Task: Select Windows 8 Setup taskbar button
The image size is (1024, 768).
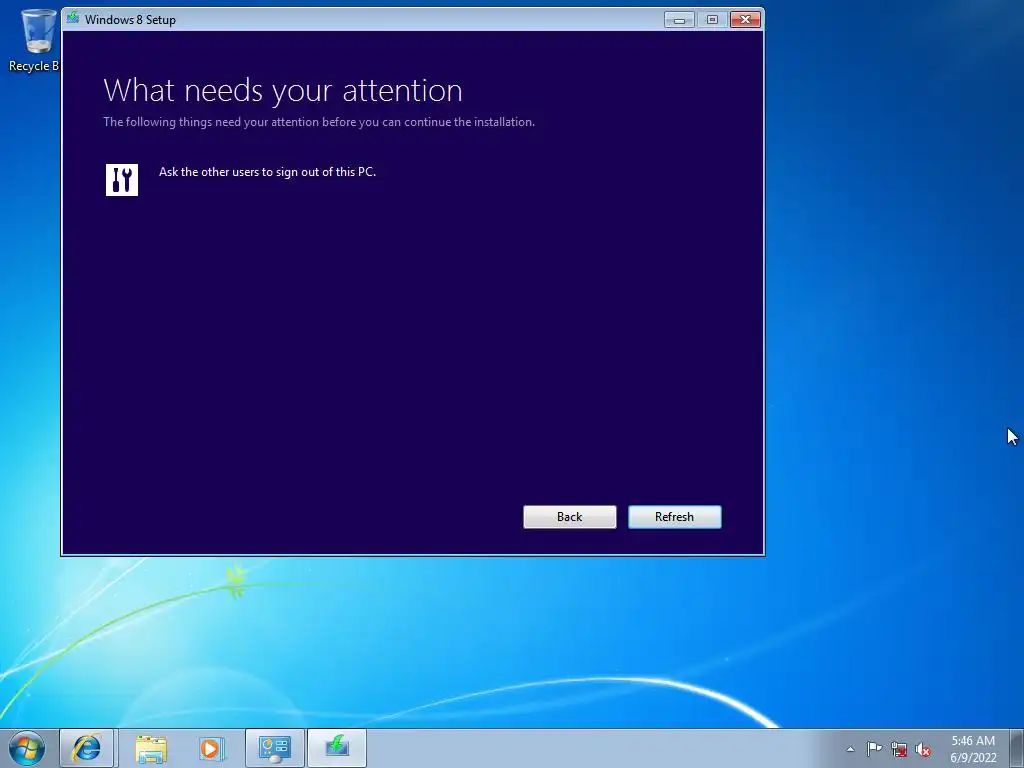Action: point(337,748)
